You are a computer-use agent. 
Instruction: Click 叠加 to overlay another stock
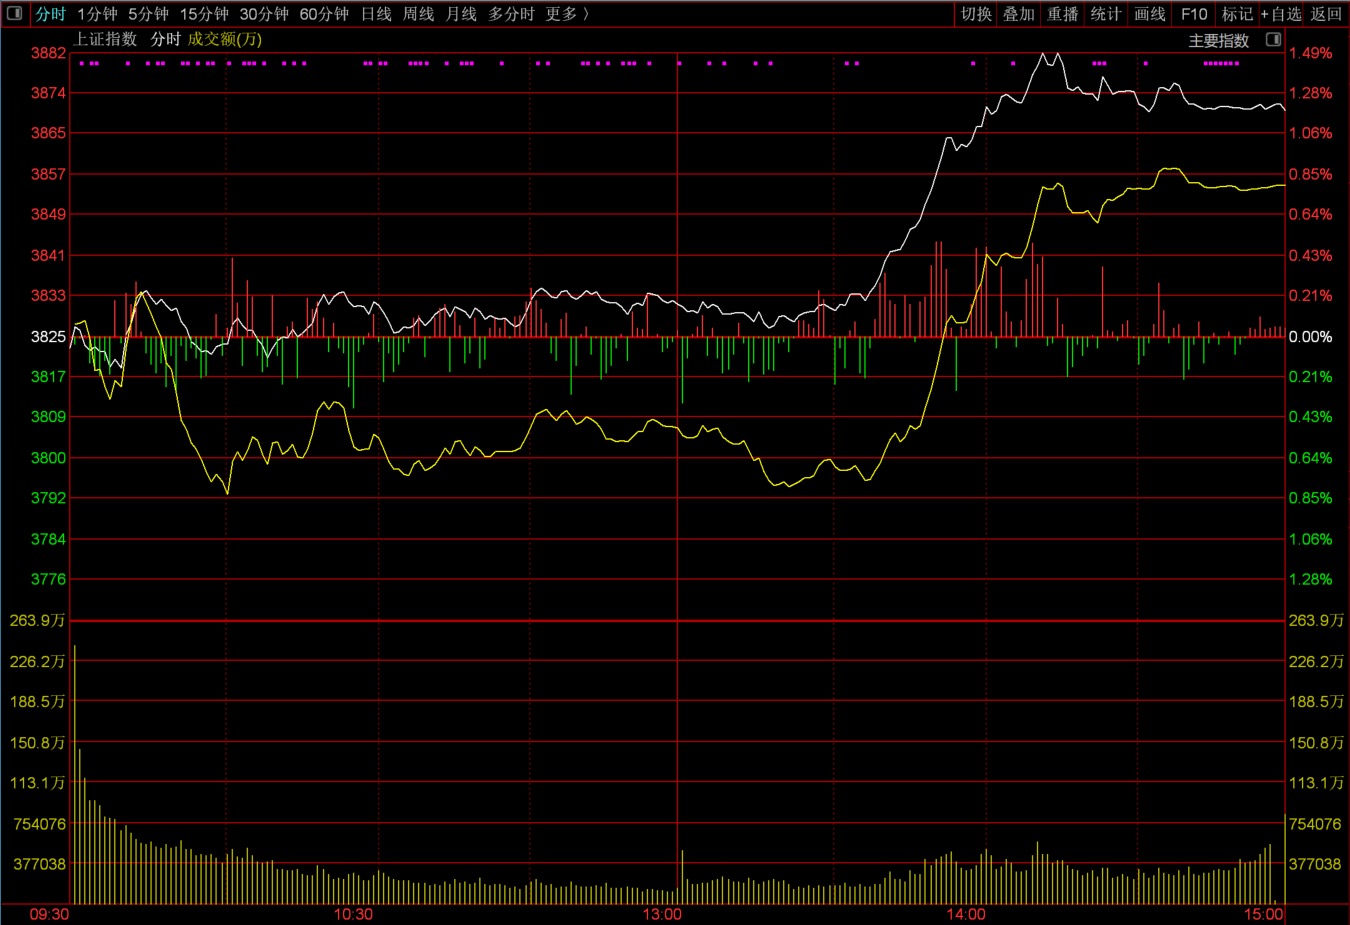(x=1019, y=14)
